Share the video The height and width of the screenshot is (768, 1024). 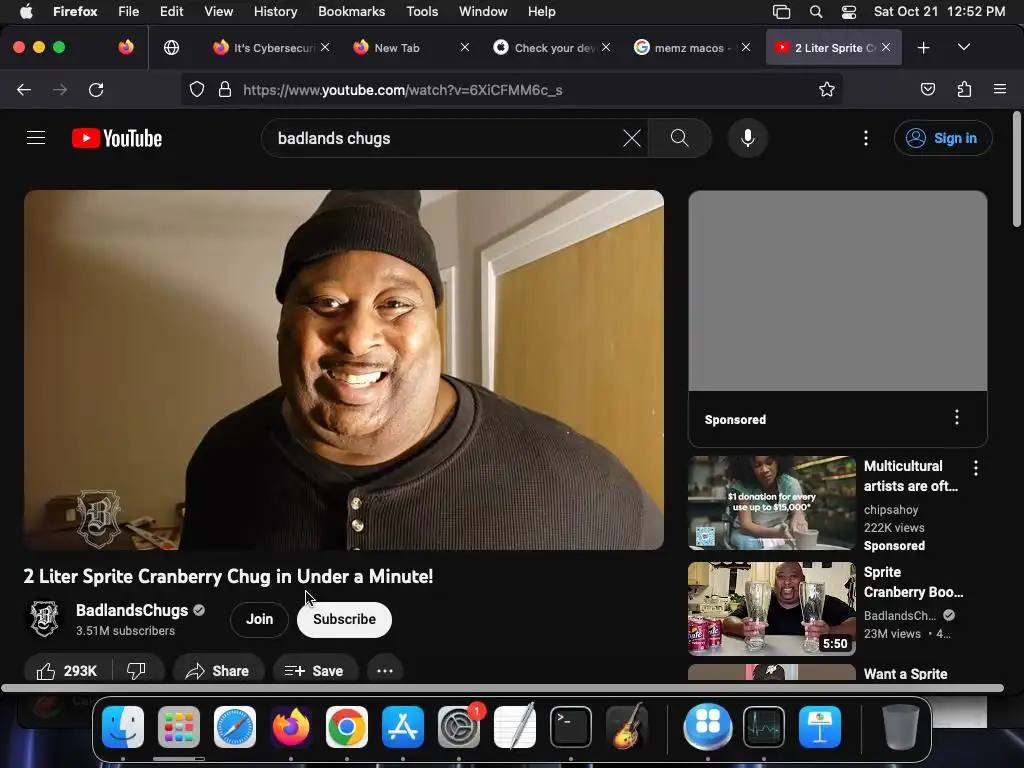[x=218, y=671]
